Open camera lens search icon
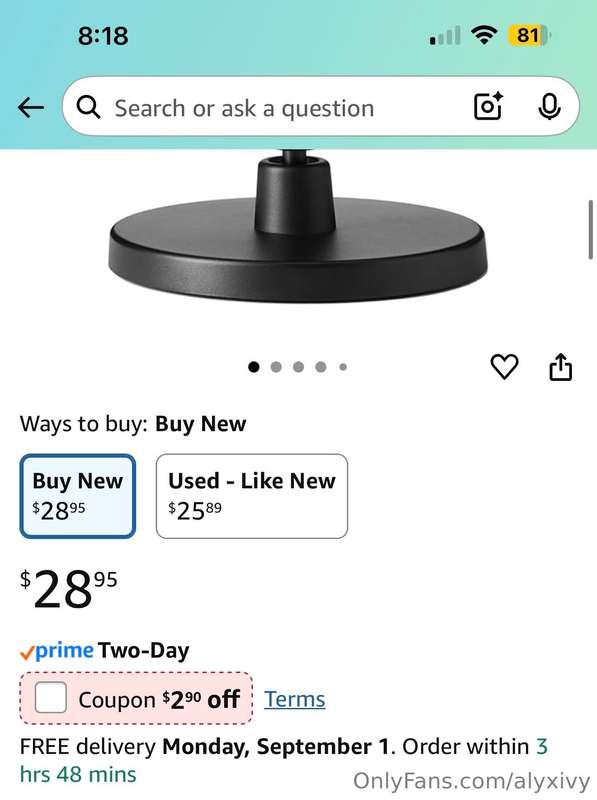This screenshot has width=597, height=800. pyautogui.click(x=488, y=106)
